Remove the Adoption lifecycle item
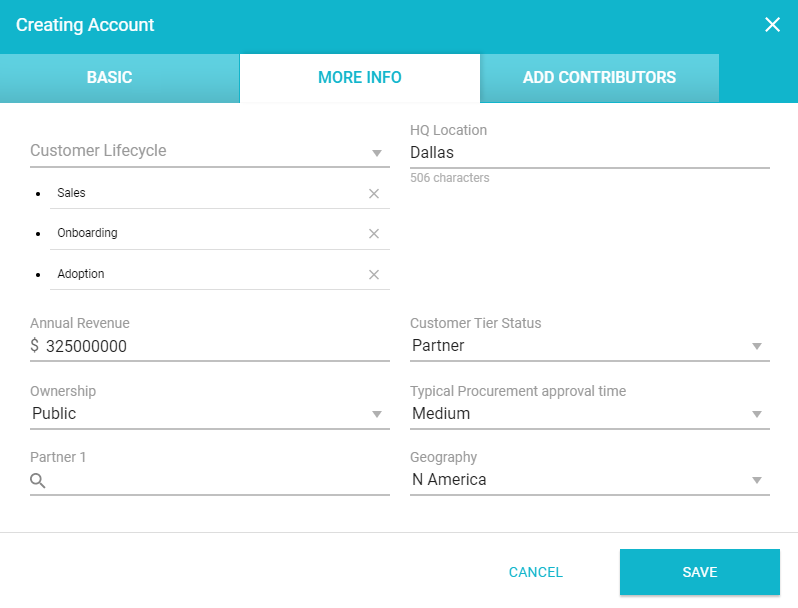The image size is (798, 608). click(374, 274)
